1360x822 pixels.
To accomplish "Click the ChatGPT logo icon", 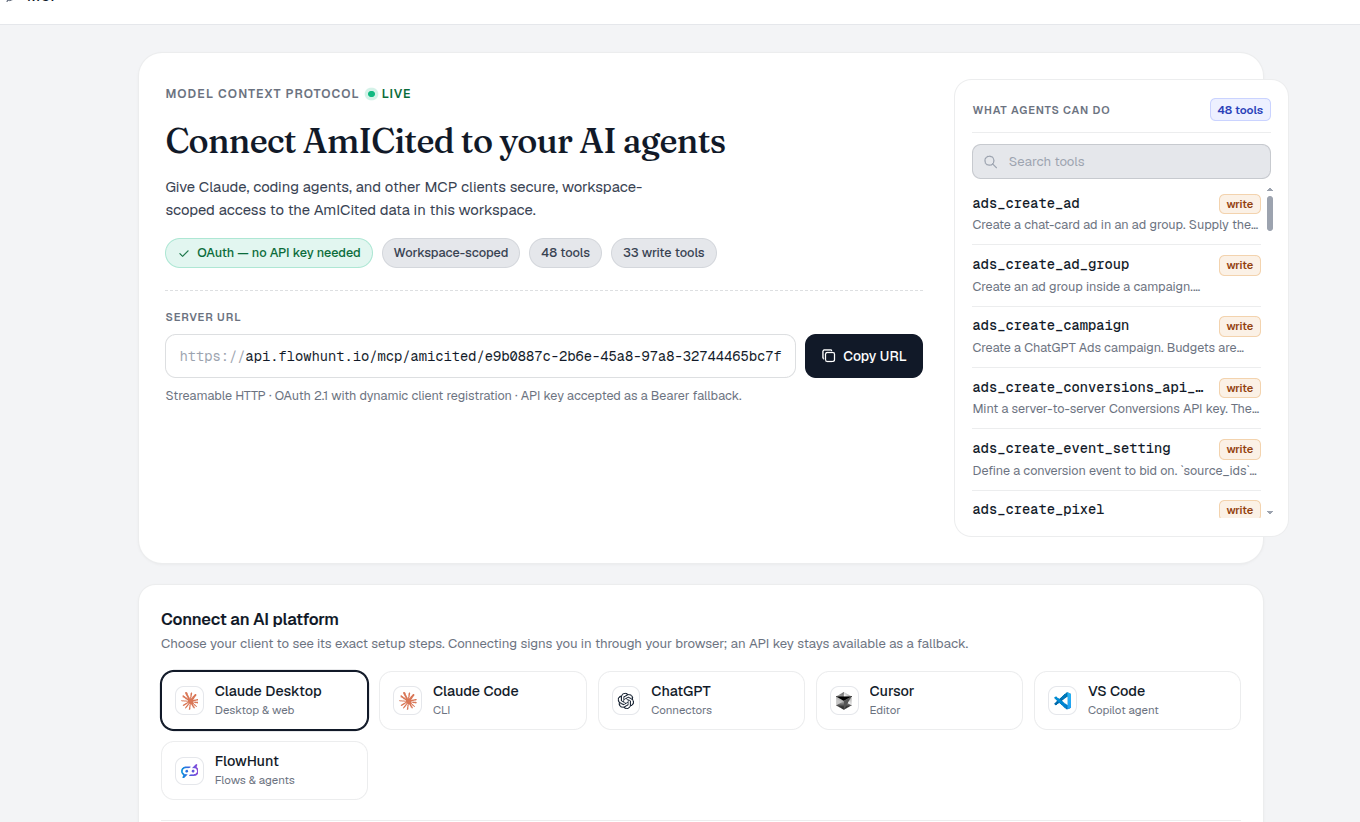I will pyautogui.click(x=626, y=700).
